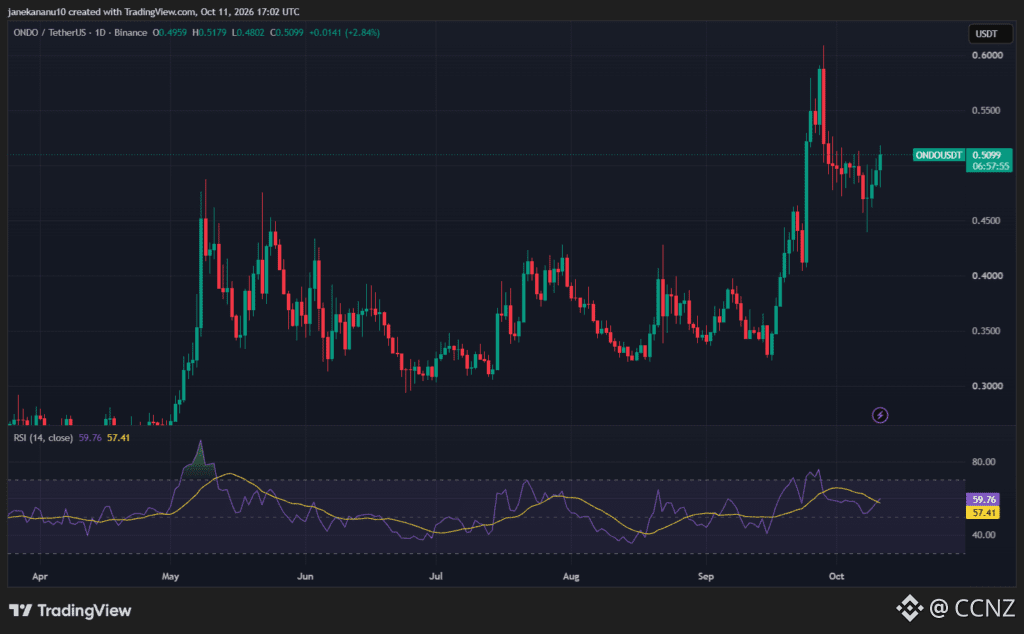Click the @ CCNZ watermark text
The image size is (1024, 634).
click(x=972, y=608)
